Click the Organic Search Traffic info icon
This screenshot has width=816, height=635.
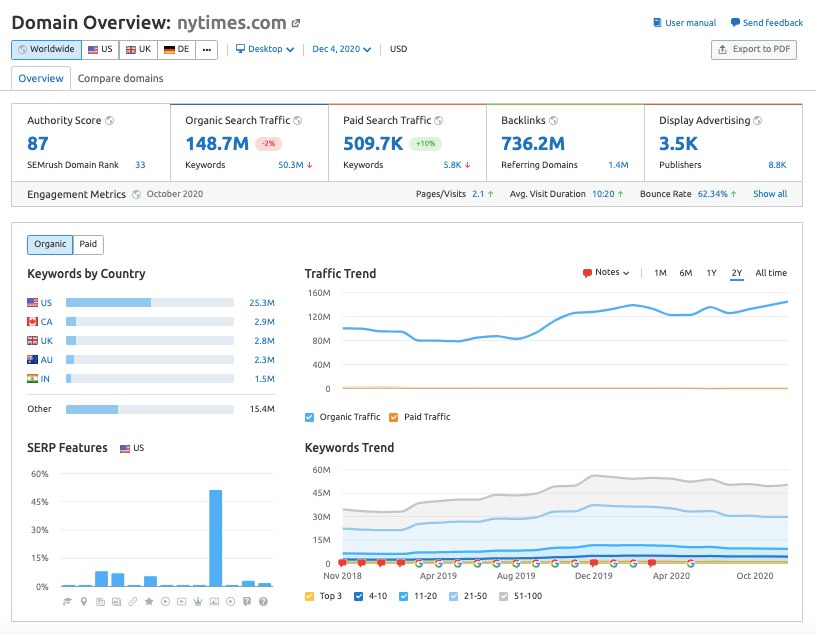pos(298,120)
